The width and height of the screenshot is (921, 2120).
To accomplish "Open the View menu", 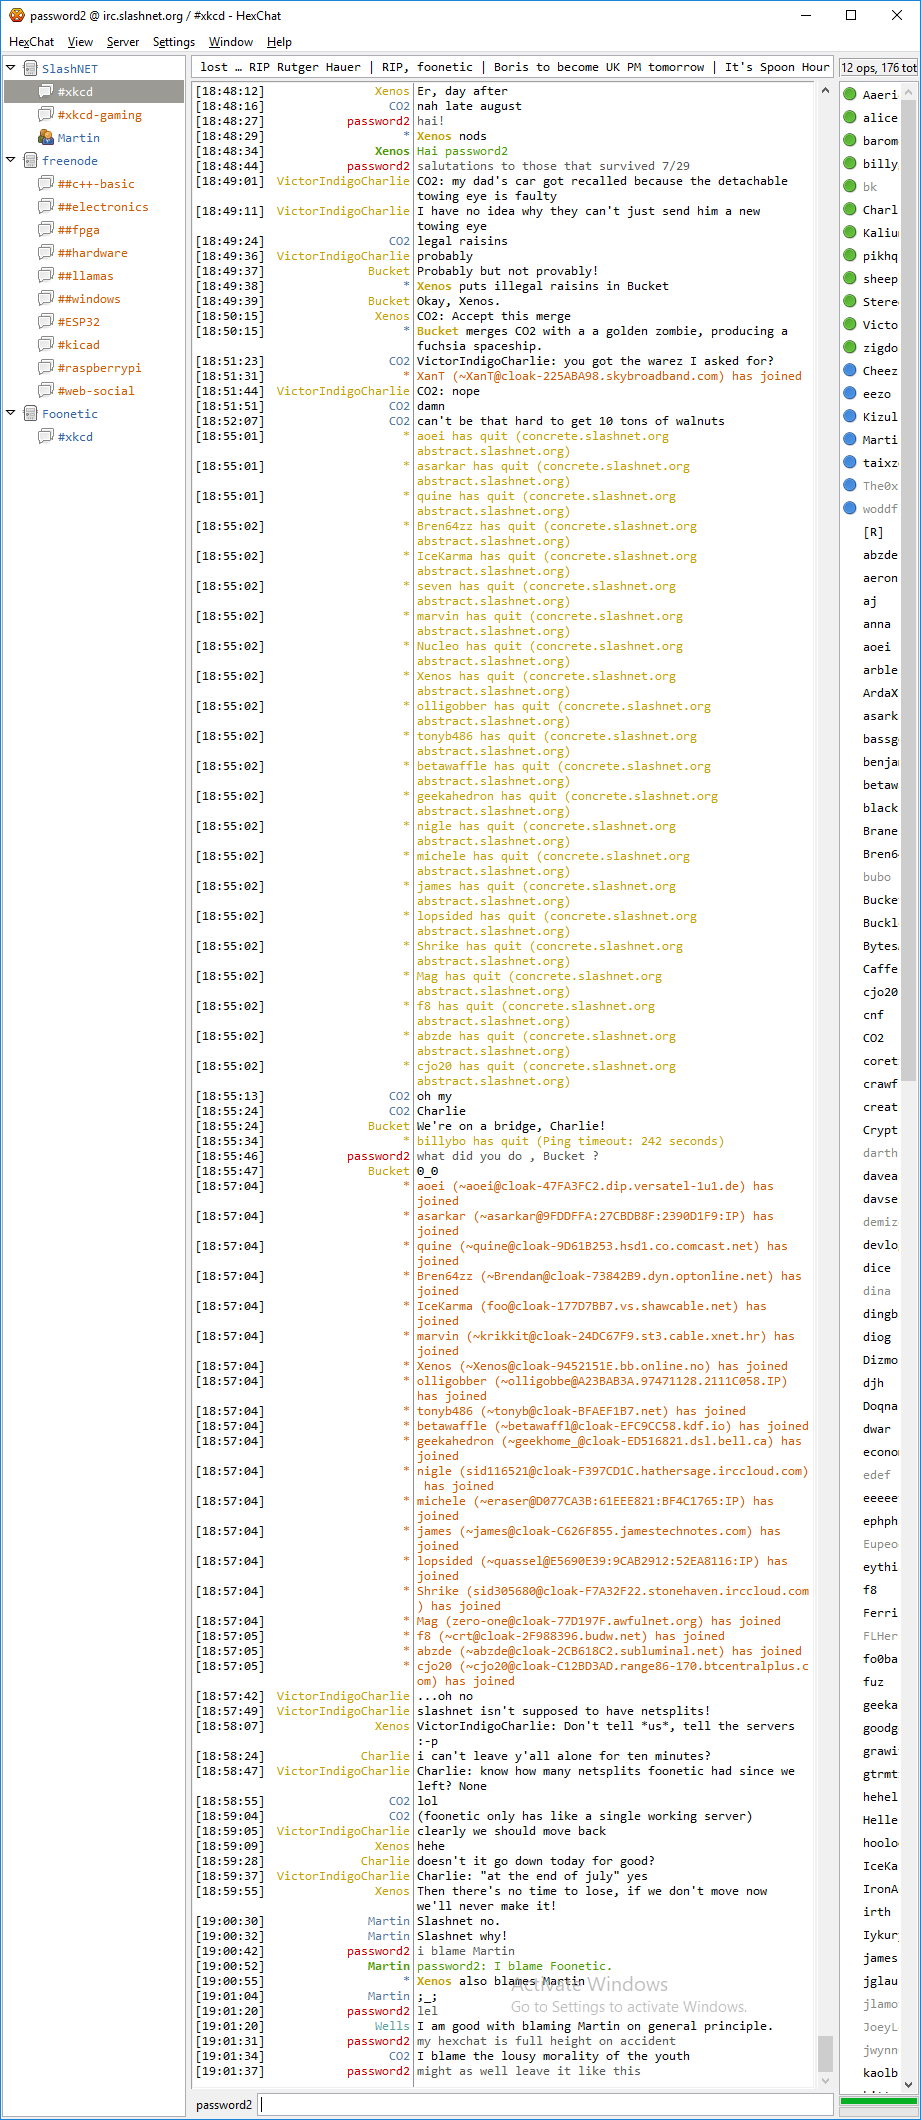I will coord(80,42).
